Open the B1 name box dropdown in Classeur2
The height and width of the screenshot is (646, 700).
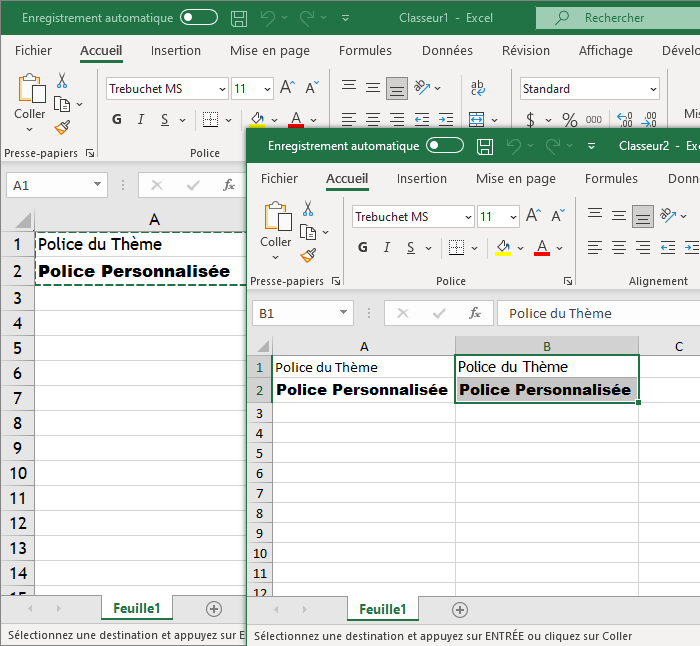(x=343, y=312)
